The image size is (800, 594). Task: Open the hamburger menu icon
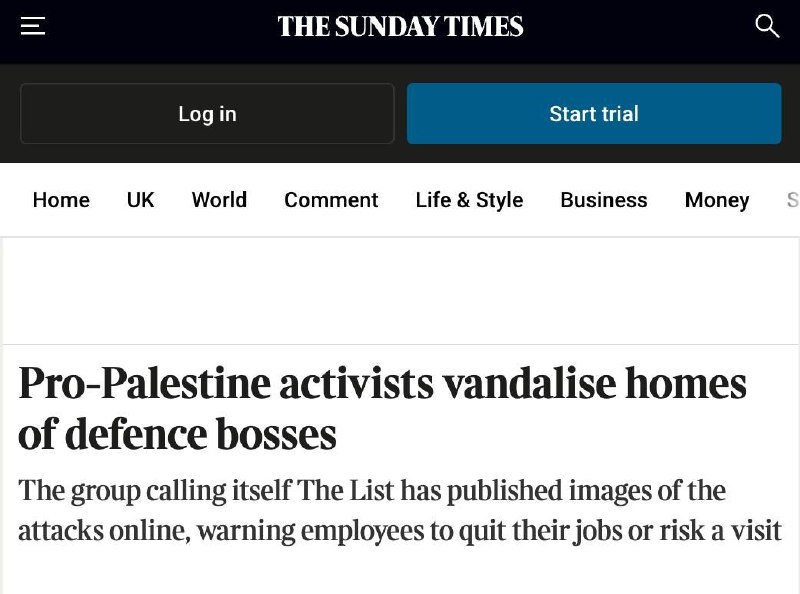click(33, 26)
